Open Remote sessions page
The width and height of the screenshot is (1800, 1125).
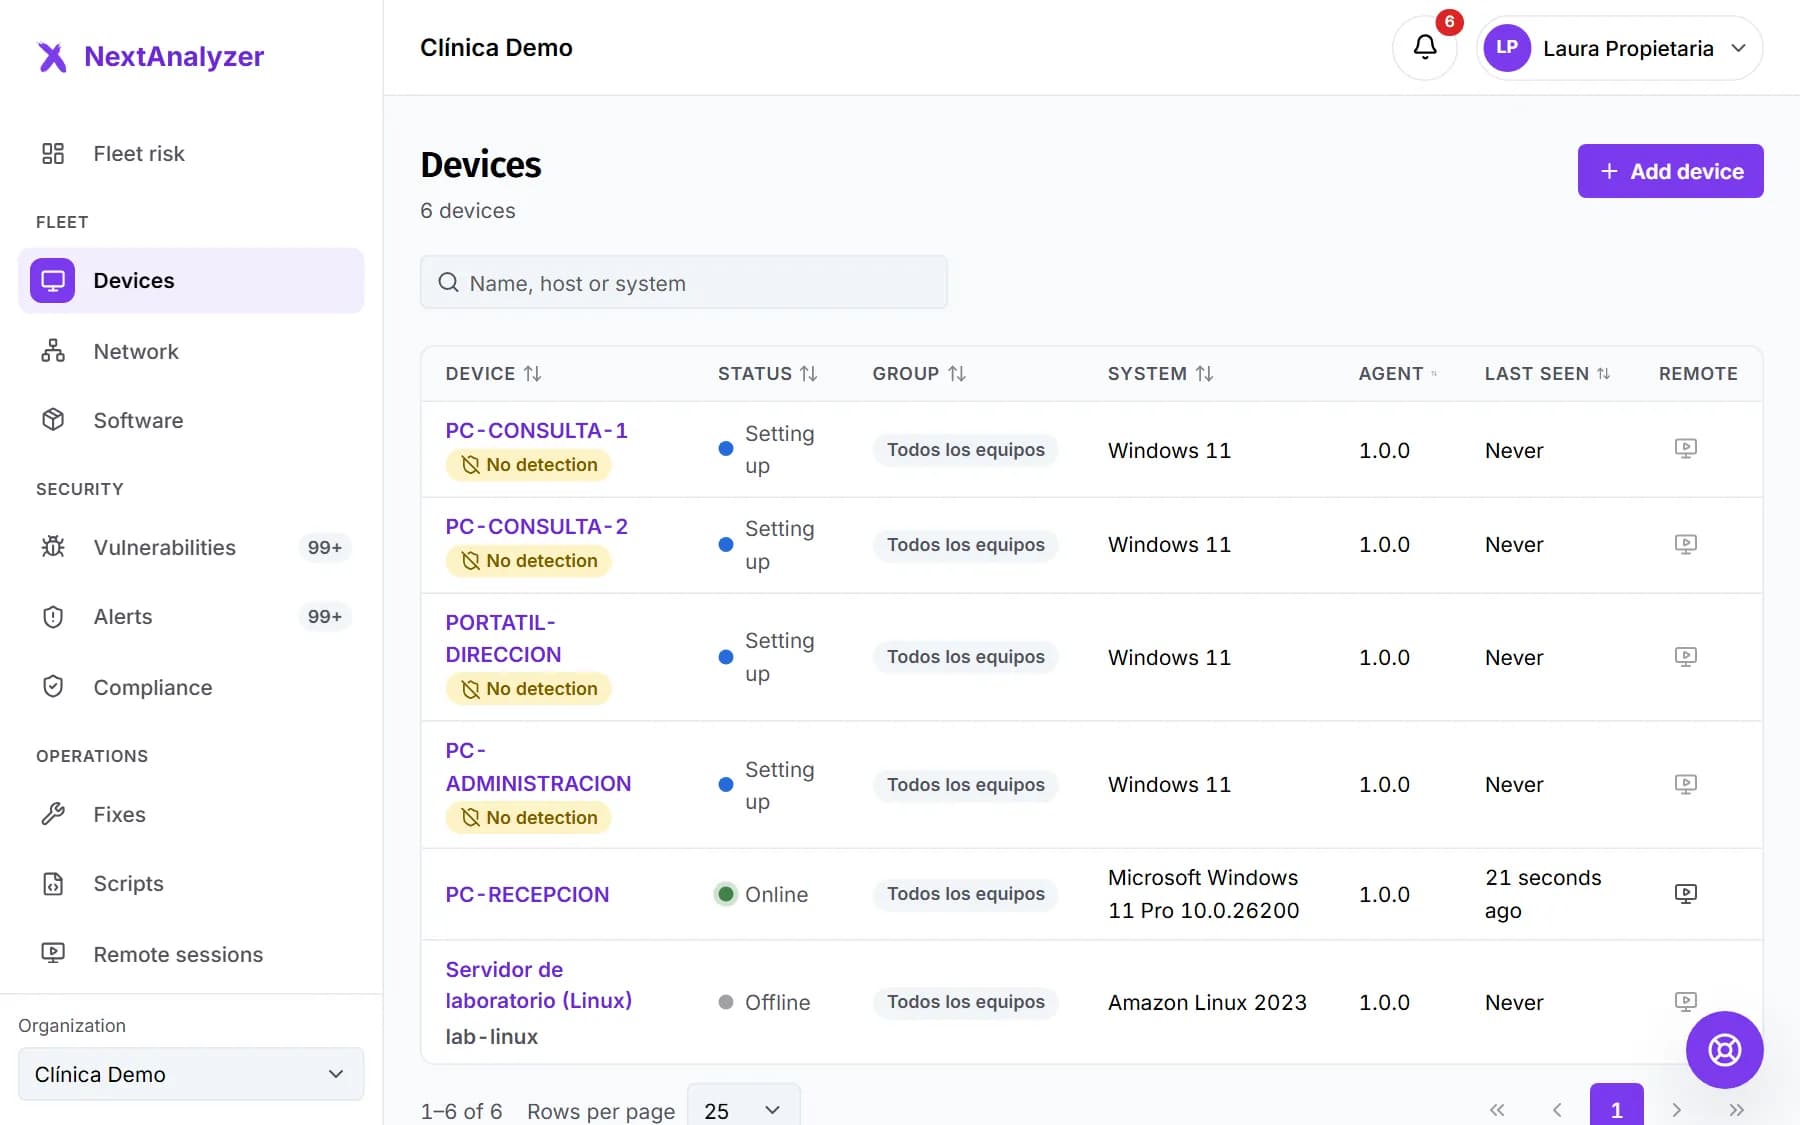190,954
